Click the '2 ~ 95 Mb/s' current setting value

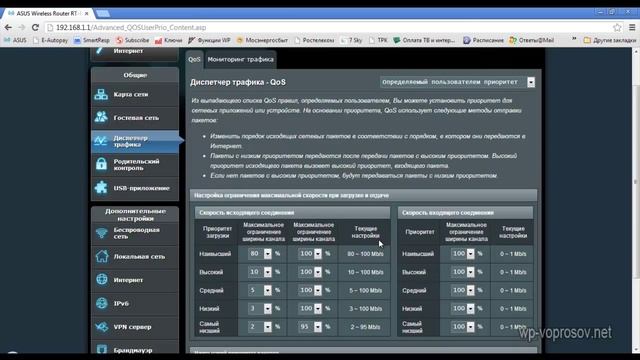(x=365, y=327)
